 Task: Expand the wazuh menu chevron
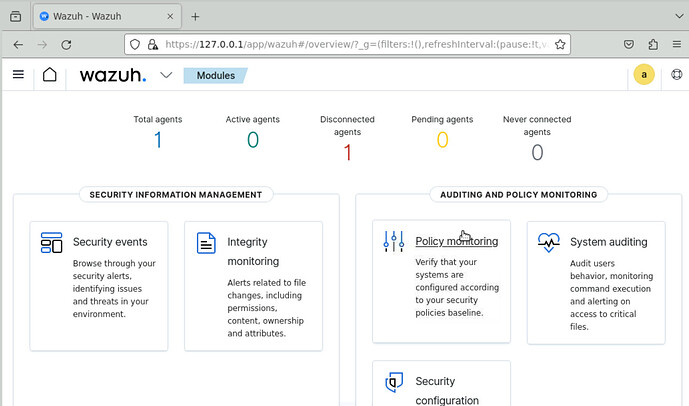[x=166, y=75]
